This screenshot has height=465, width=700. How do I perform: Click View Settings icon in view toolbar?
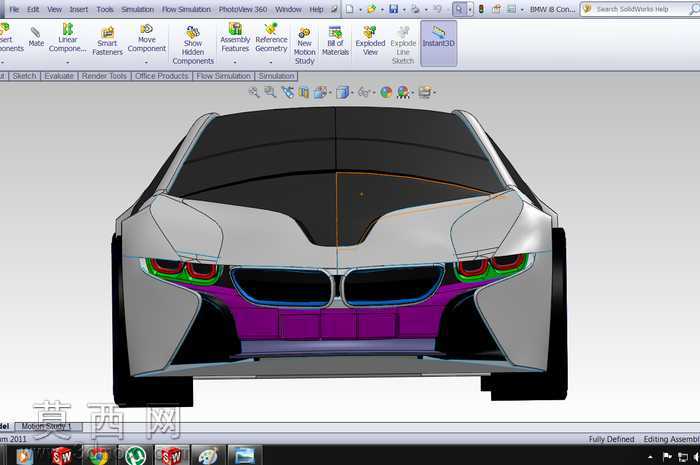tap(425, 92)
